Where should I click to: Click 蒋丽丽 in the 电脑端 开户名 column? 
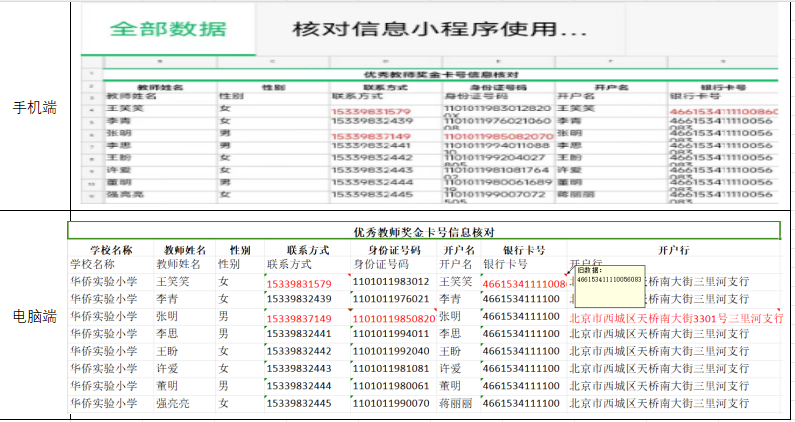[455, 403]
